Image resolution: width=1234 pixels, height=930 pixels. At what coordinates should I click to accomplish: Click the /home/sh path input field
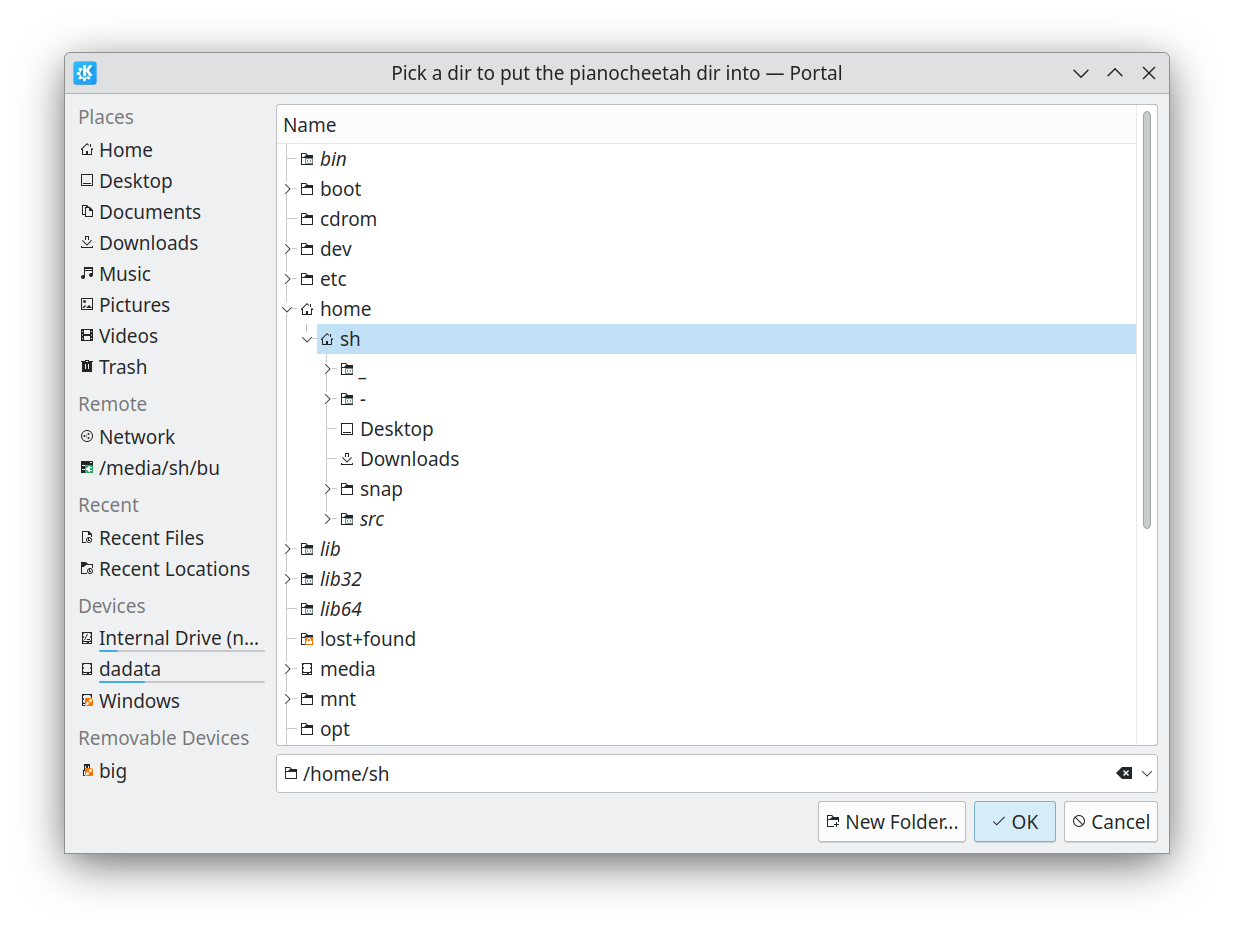(x=700, y=773)
